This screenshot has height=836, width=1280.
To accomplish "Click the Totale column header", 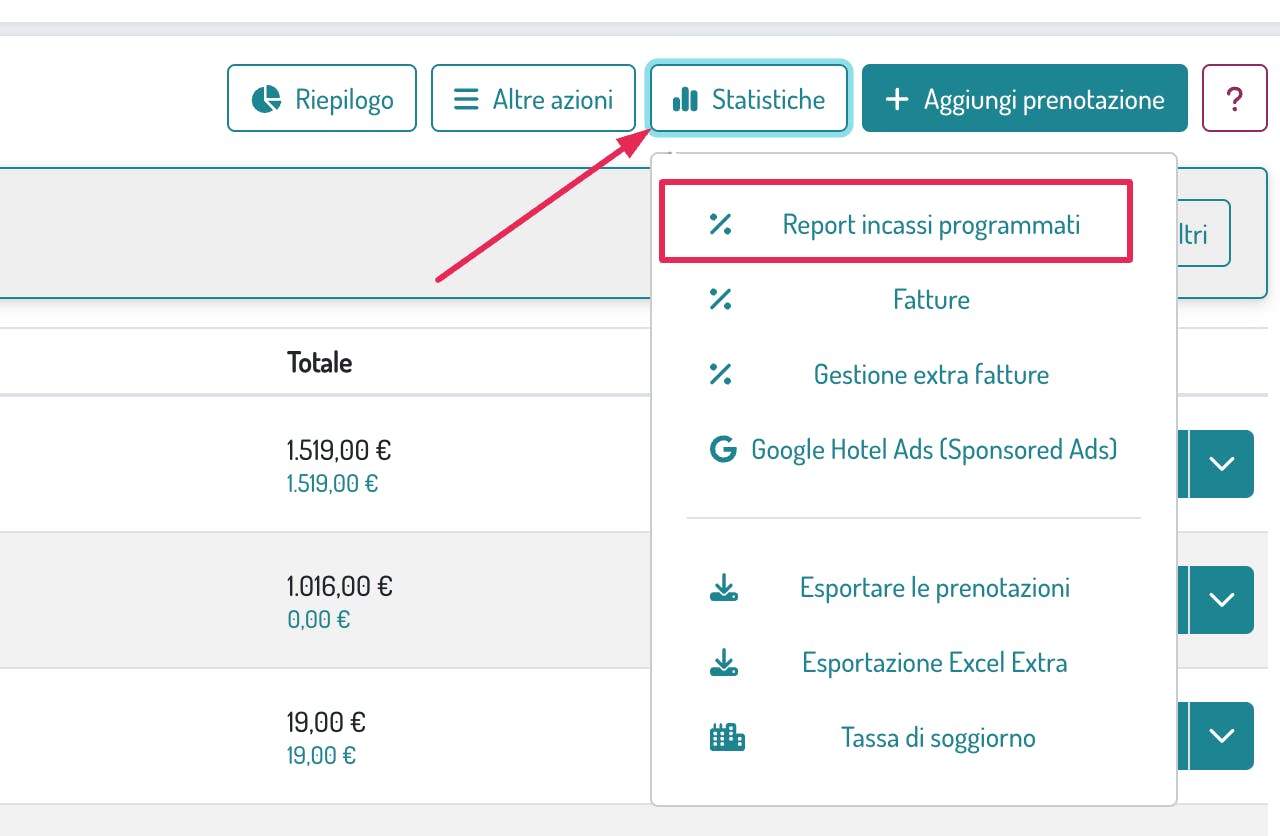I will pos(319,362).
